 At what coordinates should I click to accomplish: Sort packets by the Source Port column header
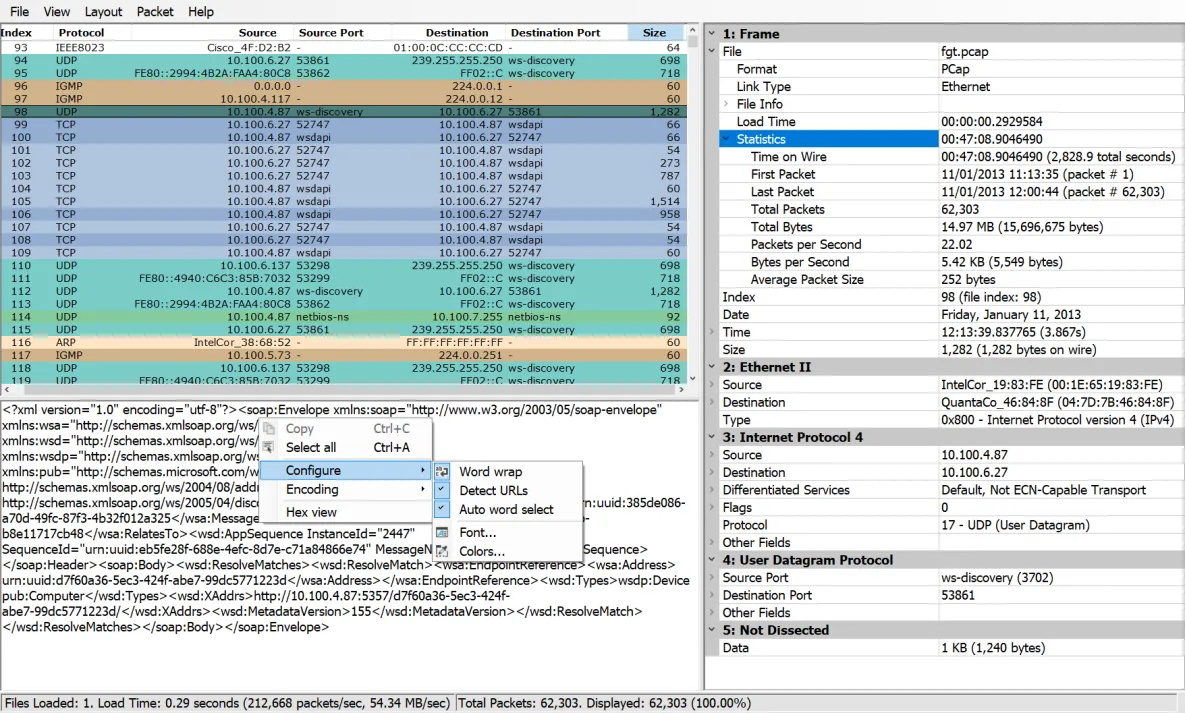pyautogui.click(x=342, y=33)
